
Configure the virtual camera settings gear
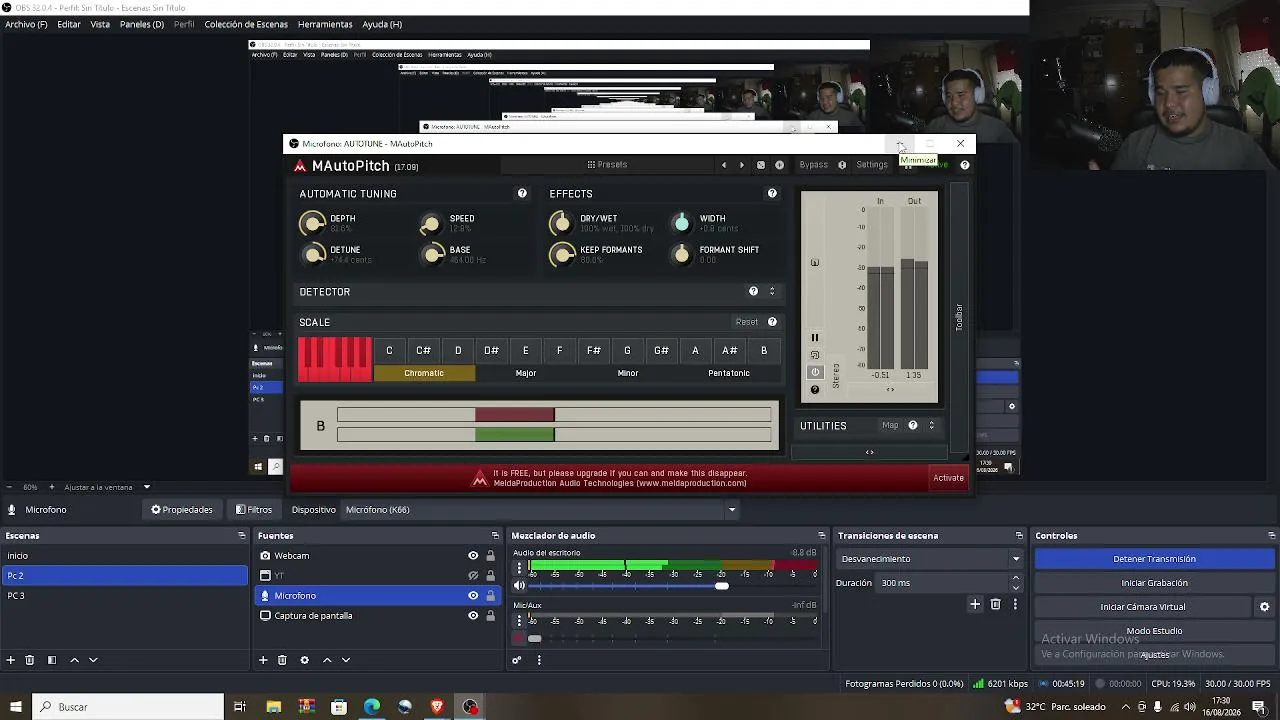tap(1264, 607)
